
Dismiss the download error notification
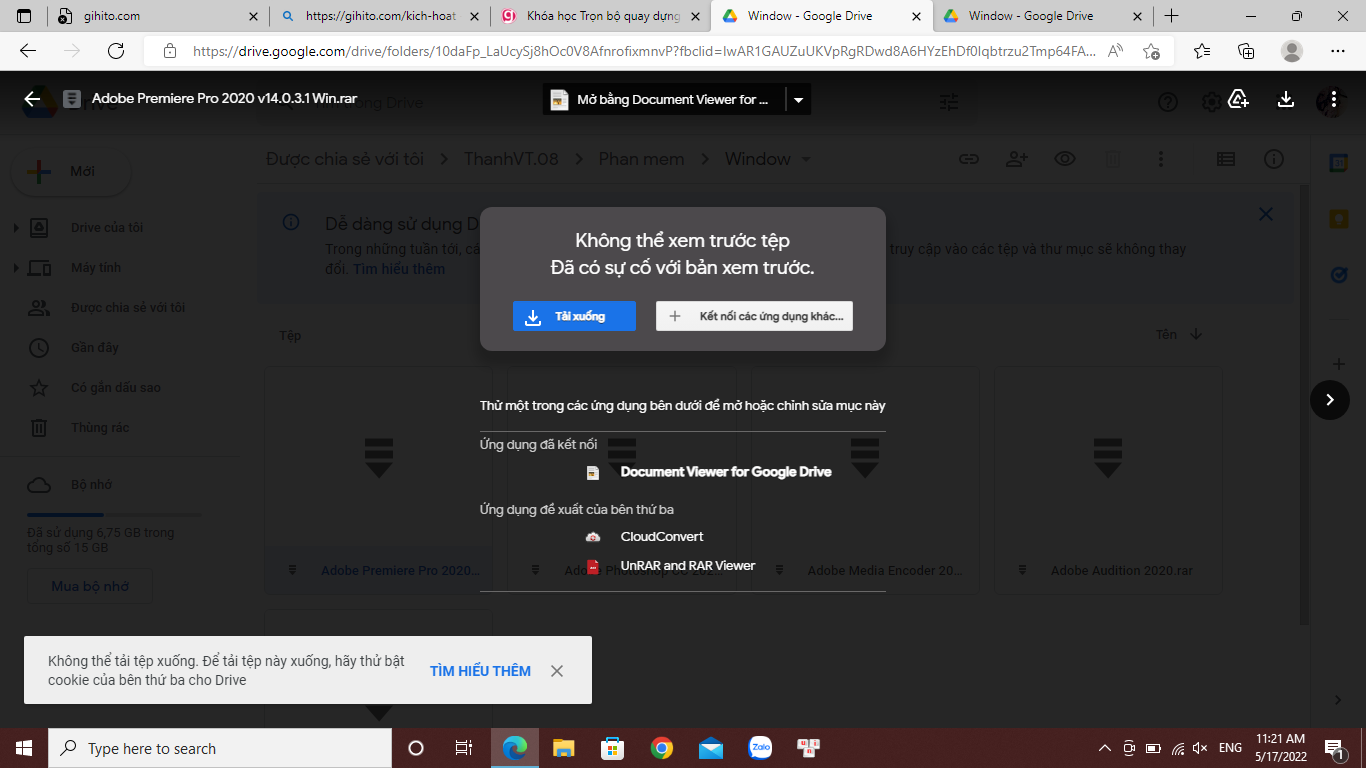pos(557,671)
